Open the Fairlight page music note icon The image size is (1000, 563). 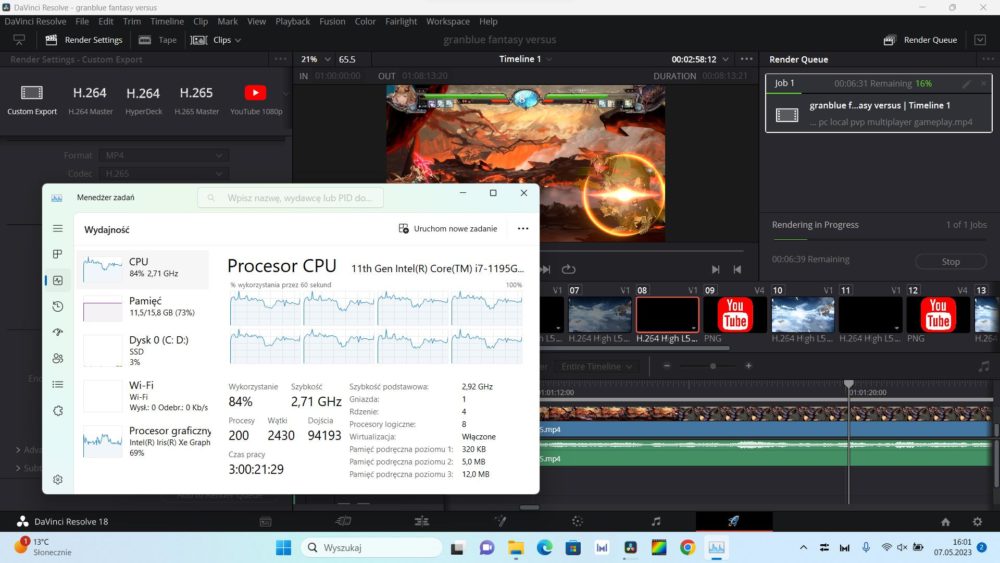point(656,522)
